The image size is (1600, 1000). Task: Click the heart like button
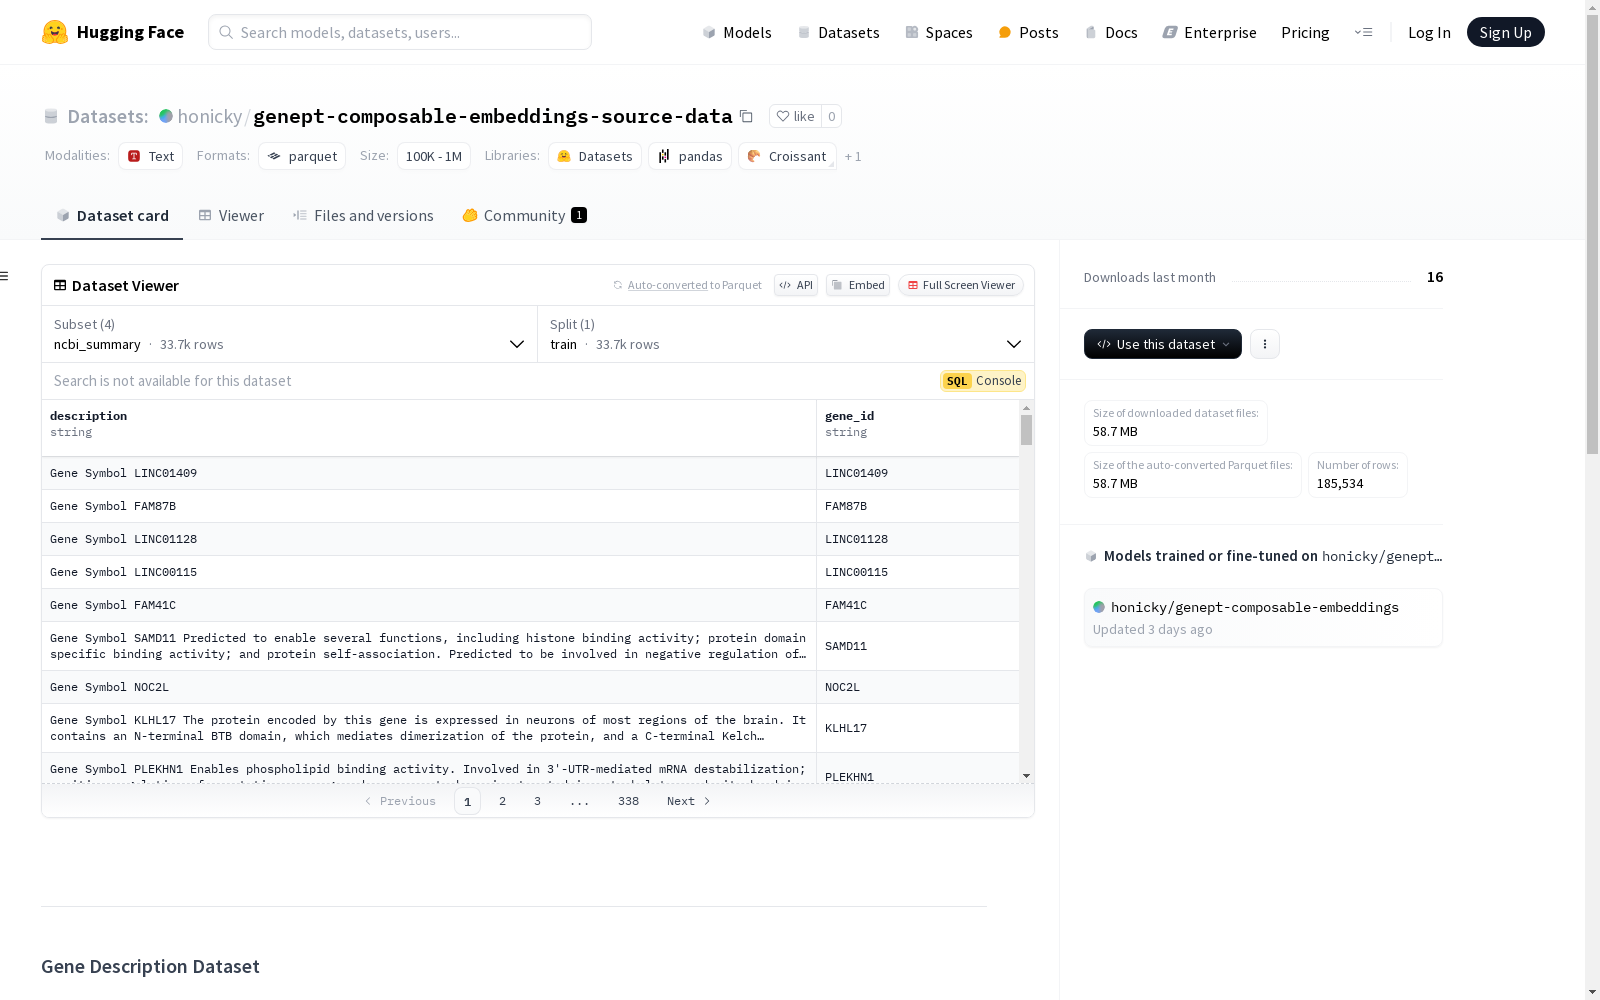(796, 116)
